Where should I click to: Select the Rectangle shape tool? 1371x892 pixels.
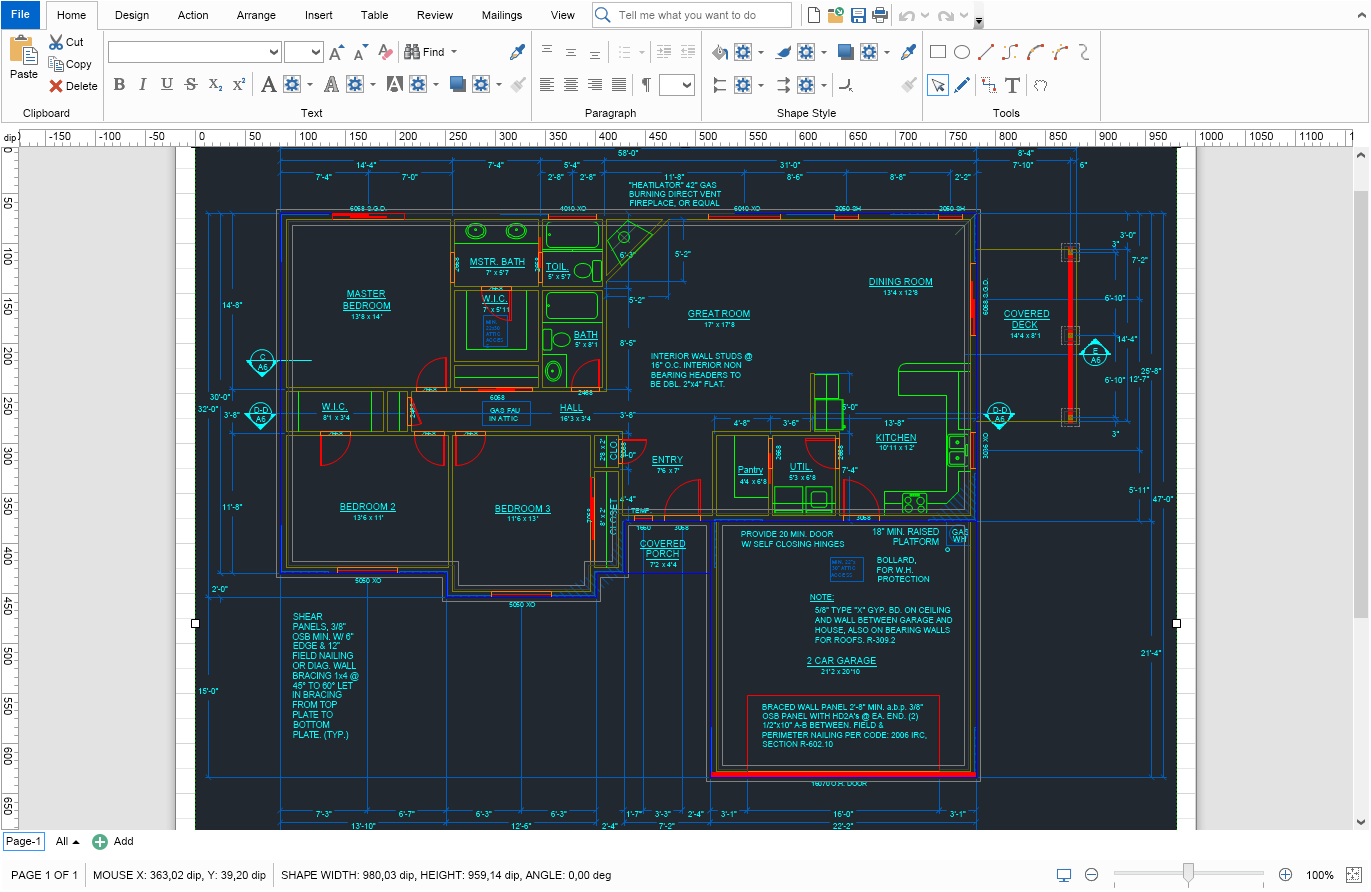pyautogui.click(x=938, y=52)
